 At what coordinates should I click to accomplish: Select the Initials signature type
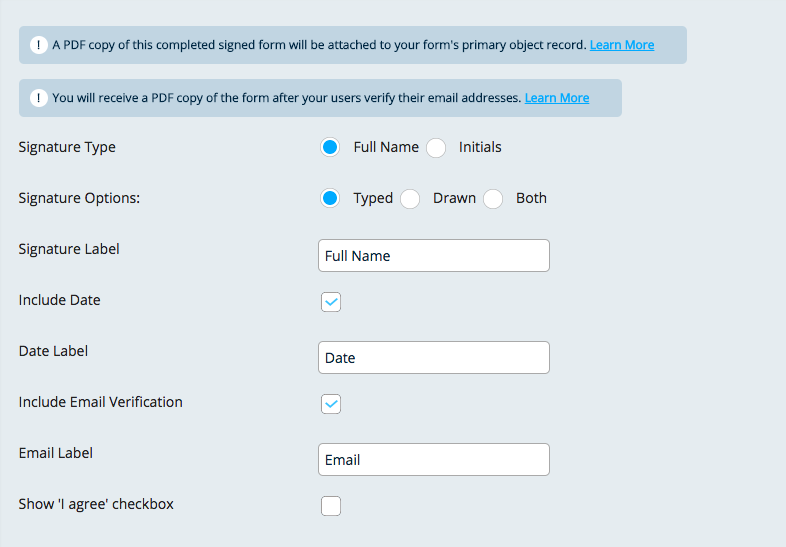[x=436, y=148]
